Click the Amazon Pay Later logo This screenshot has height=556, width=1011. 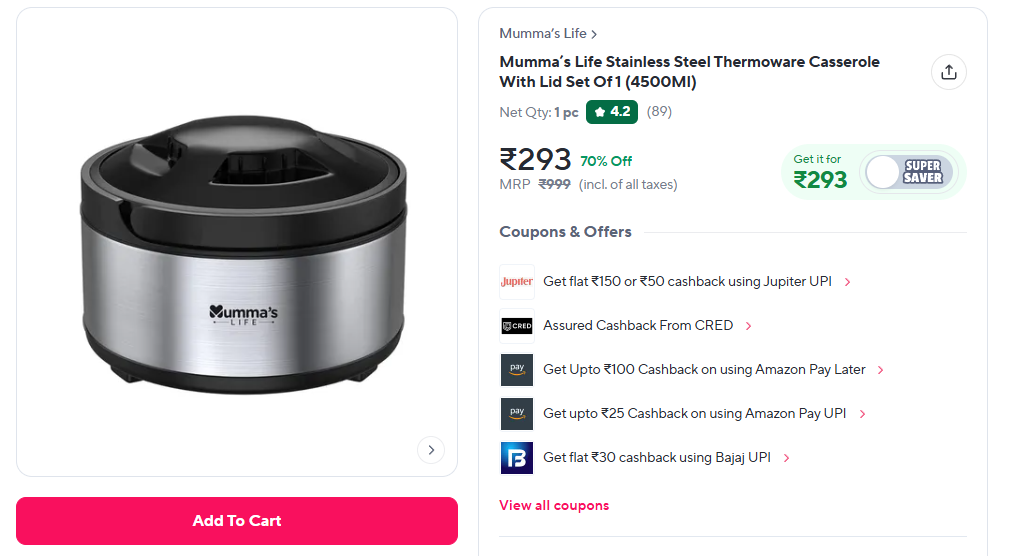click(517, 370)
